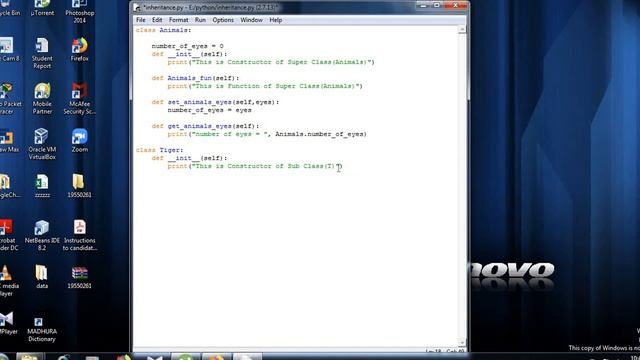Open the Window menu

pos(251,20)
